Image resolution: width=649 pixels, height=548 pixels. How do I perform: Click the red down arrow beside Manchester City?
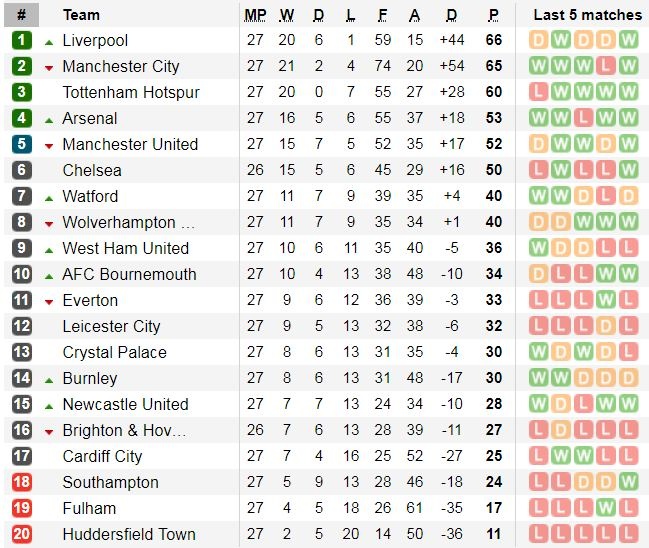click(49, 67)
